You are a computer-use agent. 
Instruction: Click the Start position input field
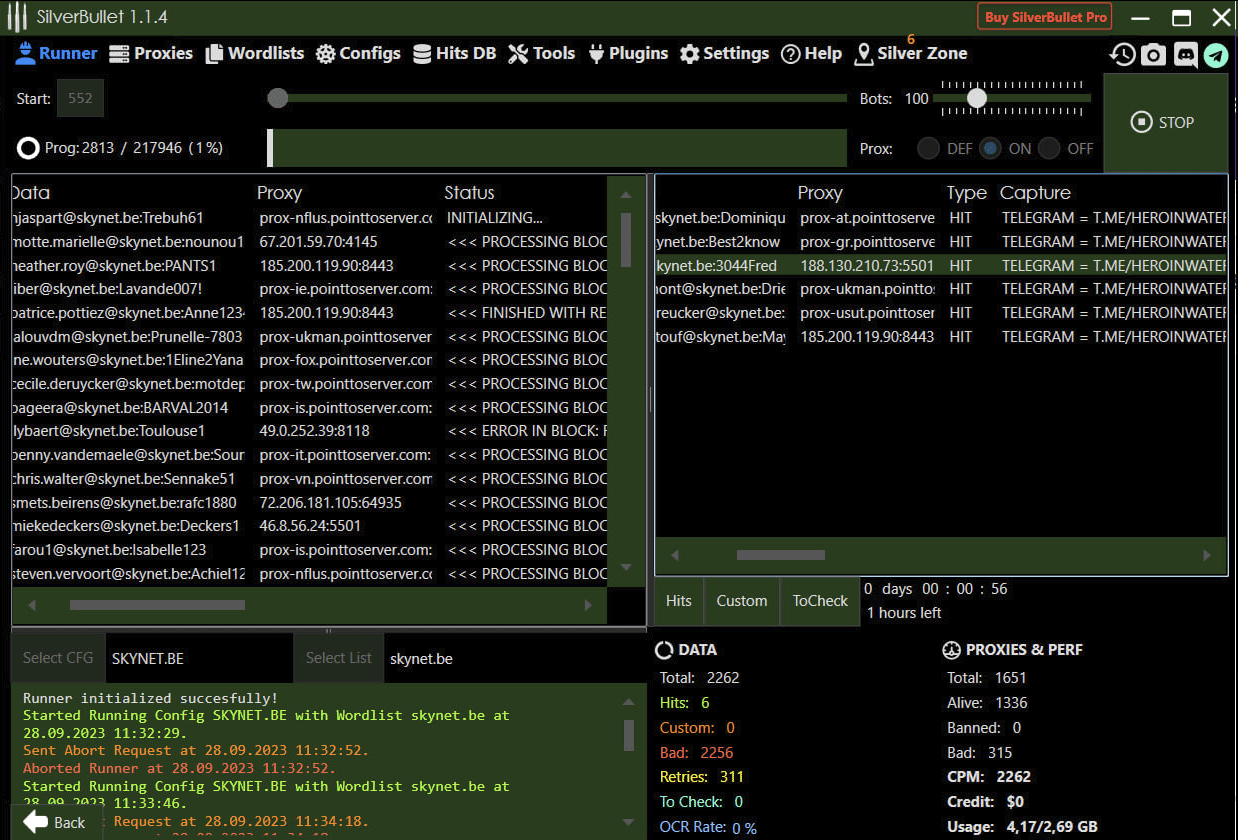(80, 98)
